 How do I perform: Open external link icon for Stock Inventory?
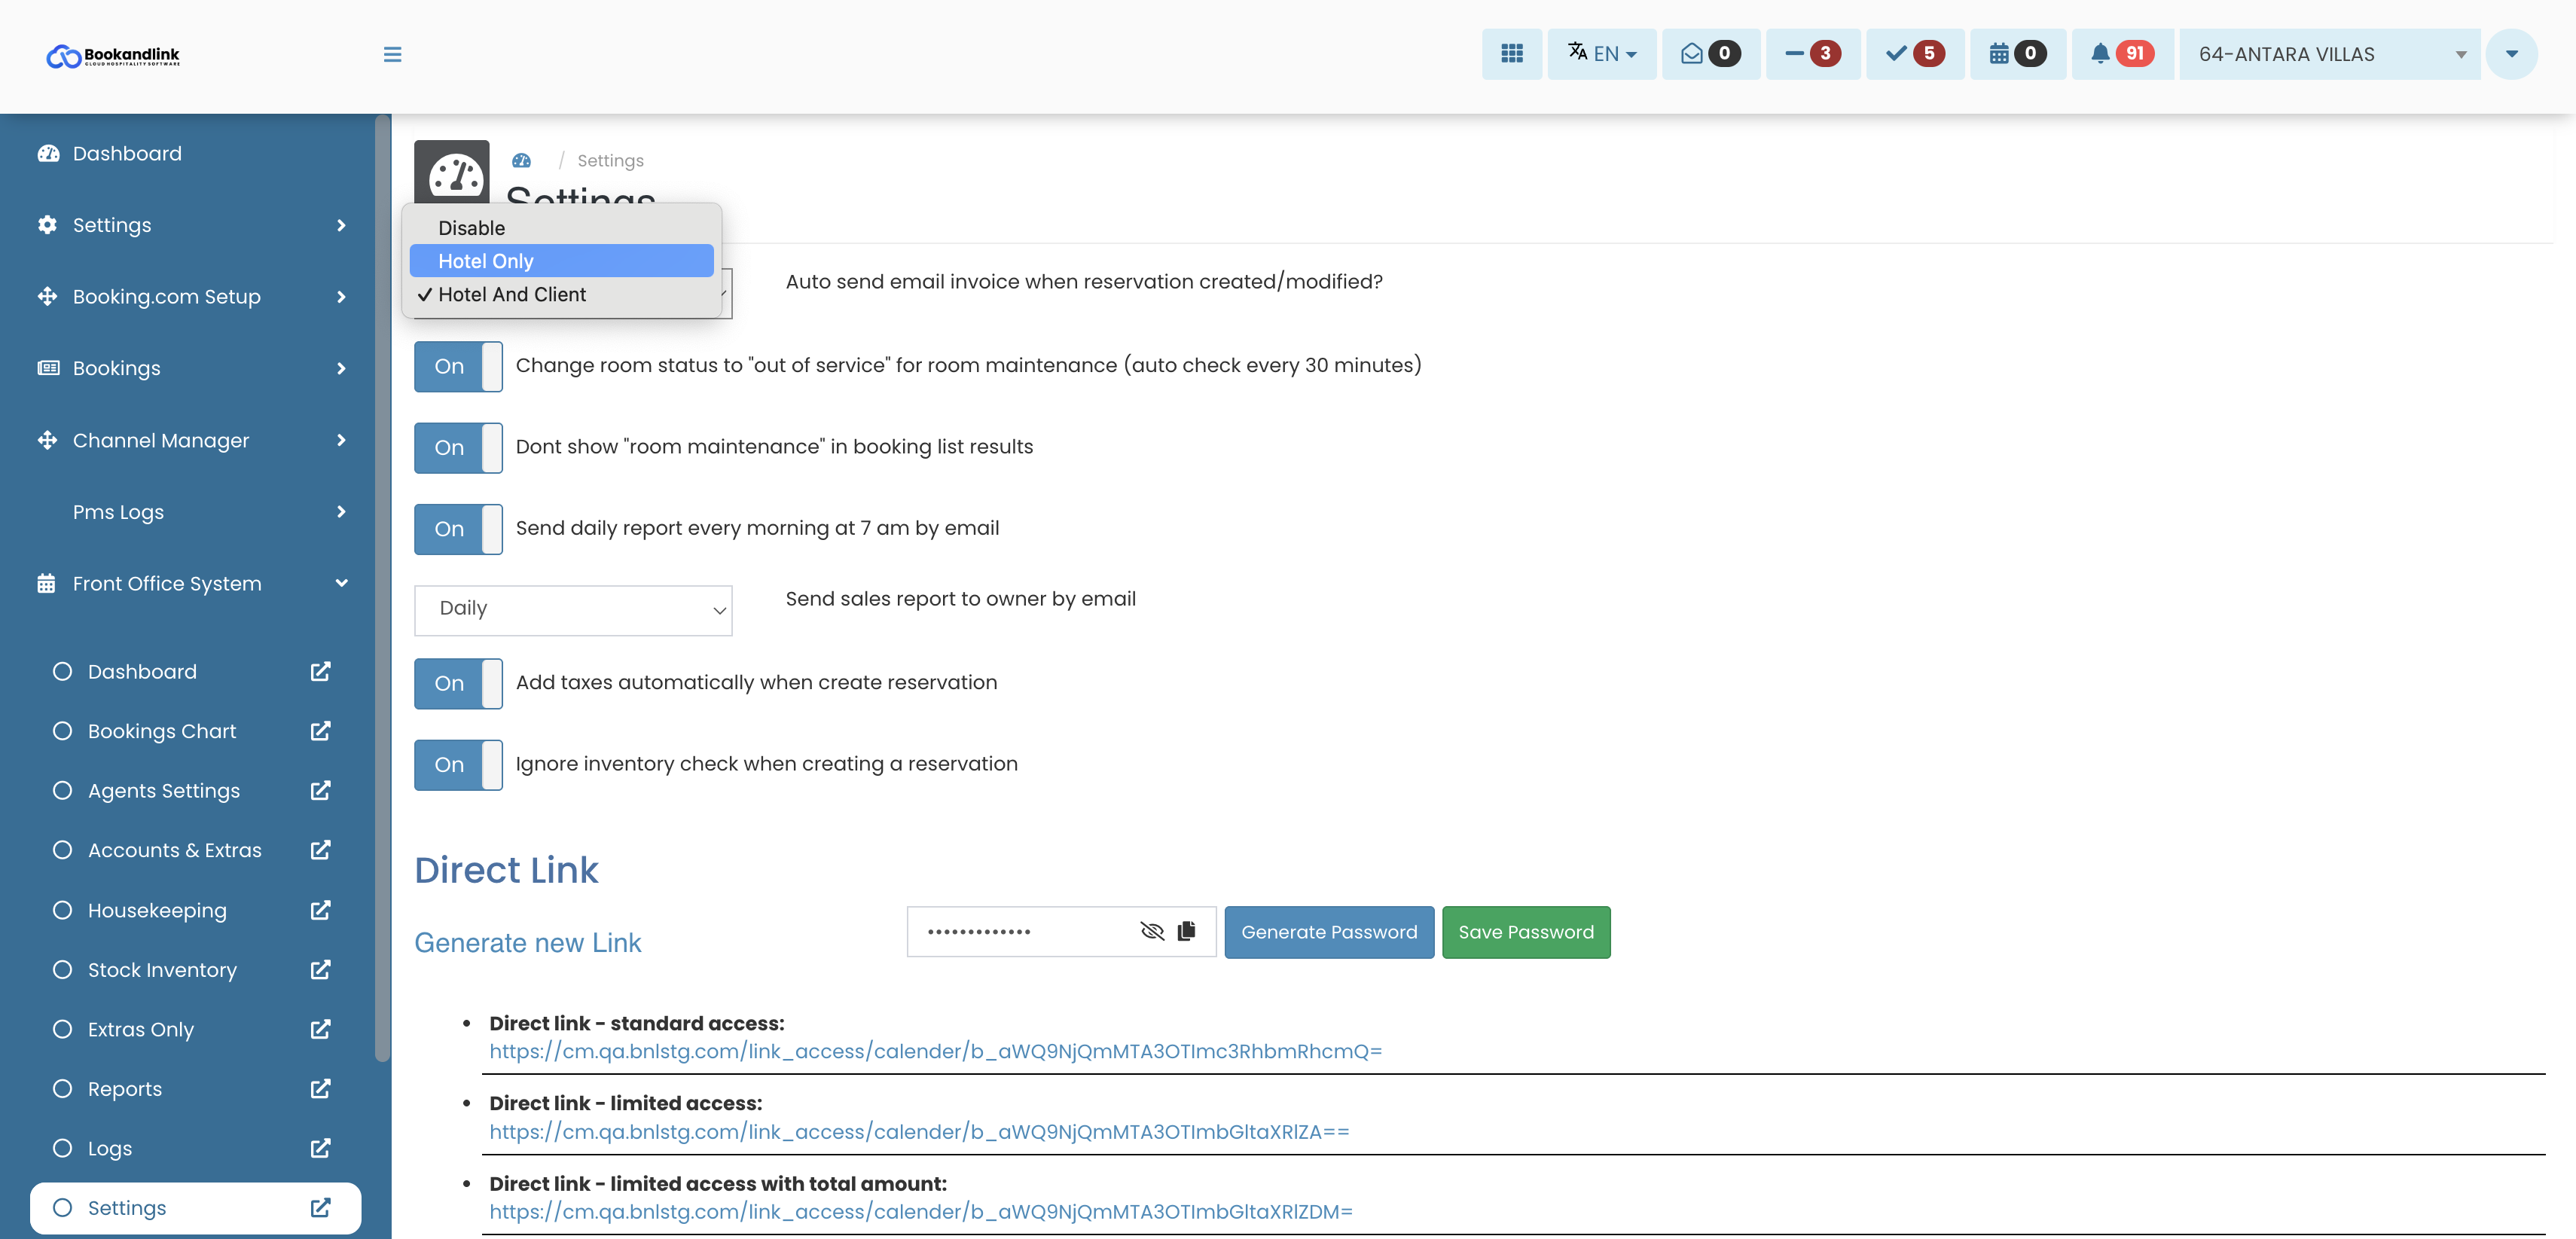click(x=320, y=969)
